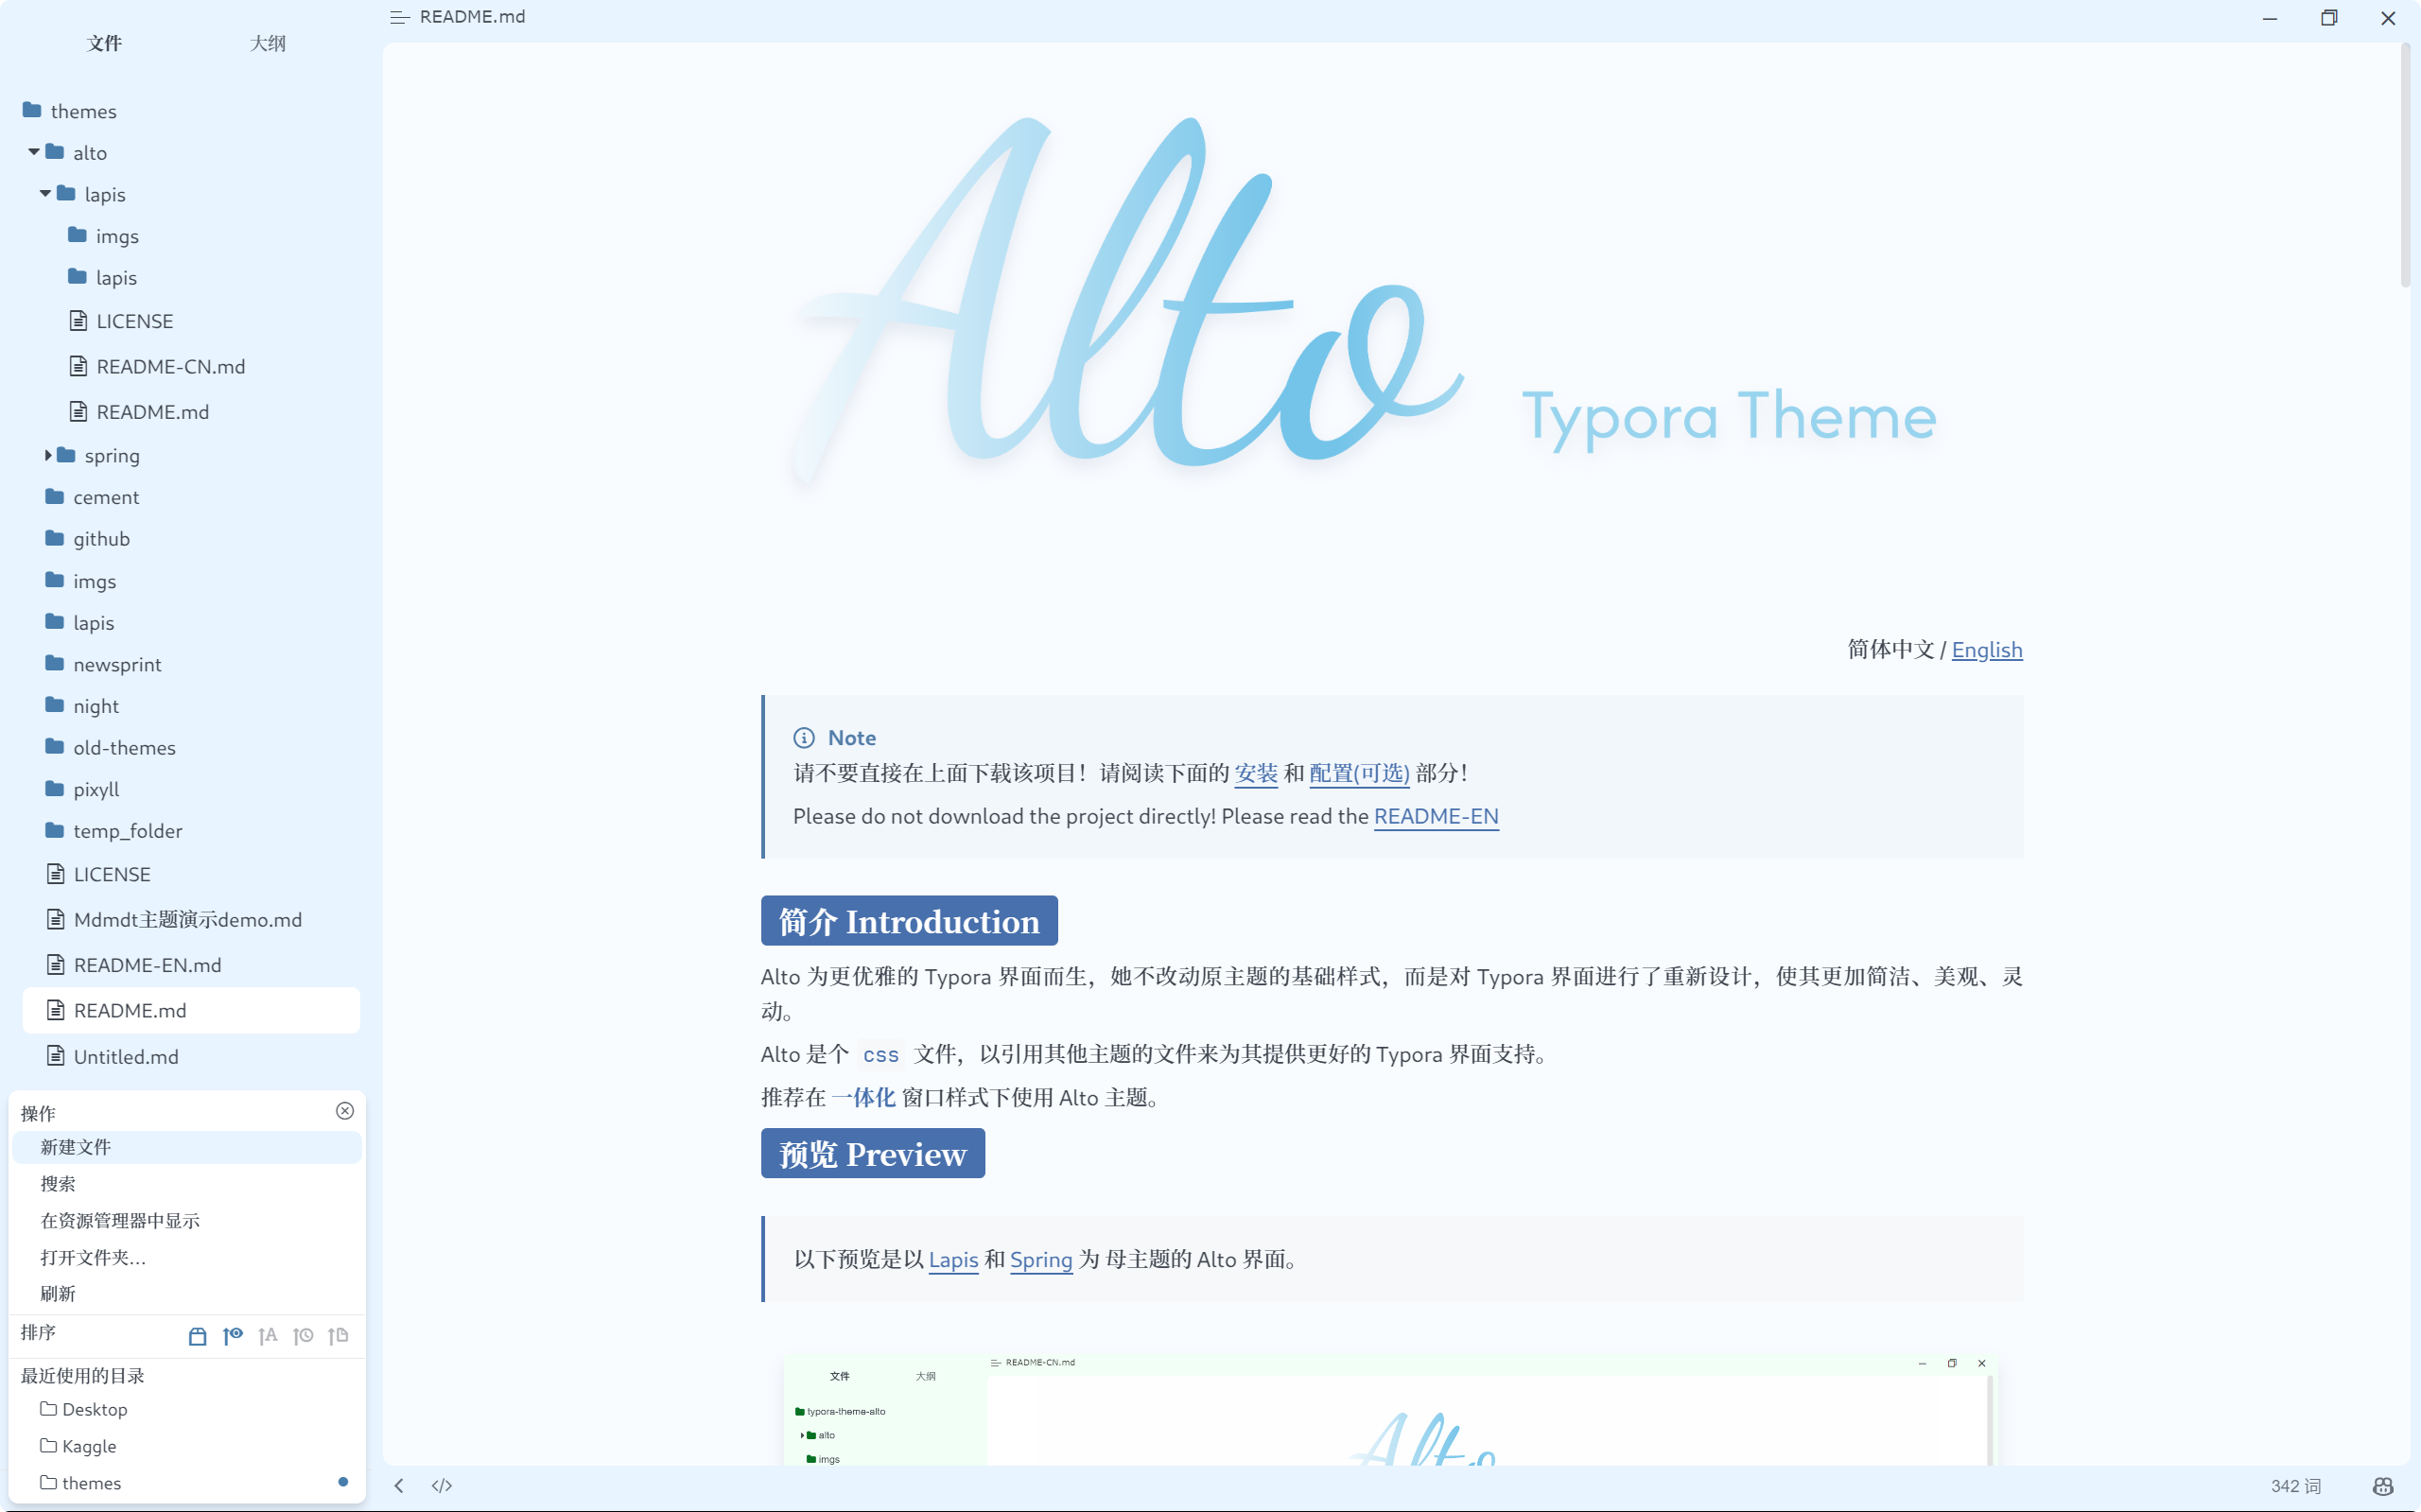Open Untitled.md in the file tree
The height and width of the screenshot is (1512, 2421).
point(126,1056)
